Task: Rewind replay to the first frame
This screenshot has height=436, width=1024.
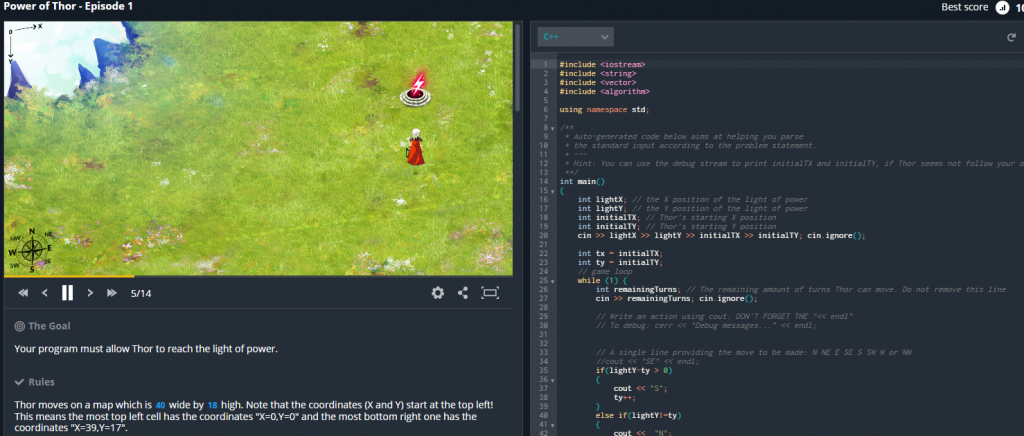Action: tap(23, 293)
